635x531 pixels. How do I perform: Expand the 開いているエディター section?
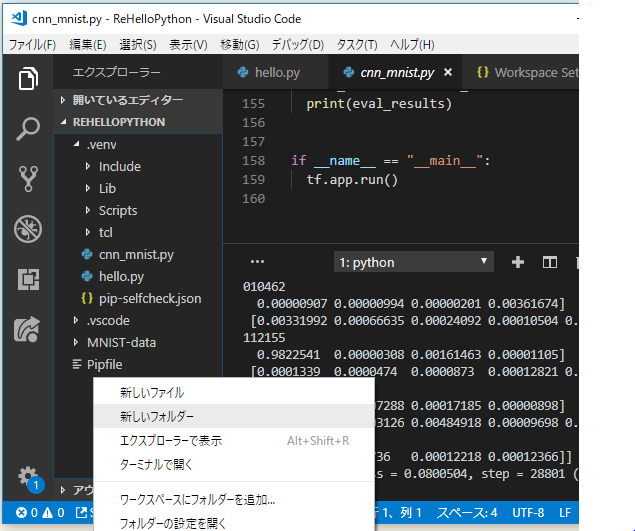coord(62,100)
